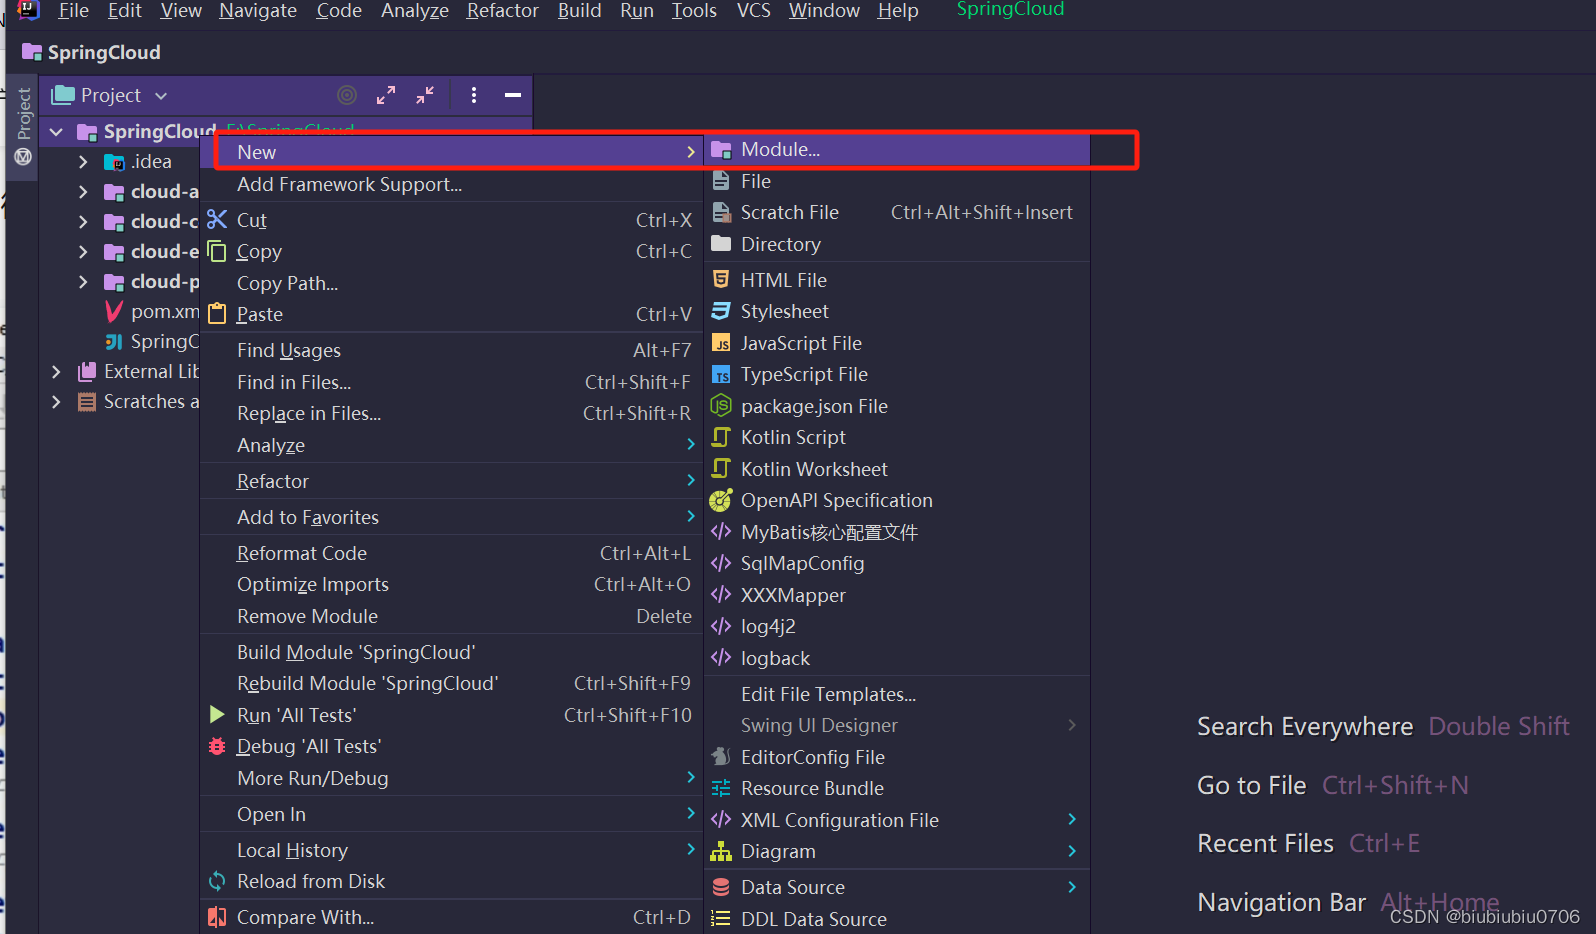
Task: Expand the External Libraries tree node
Action: 56,372
